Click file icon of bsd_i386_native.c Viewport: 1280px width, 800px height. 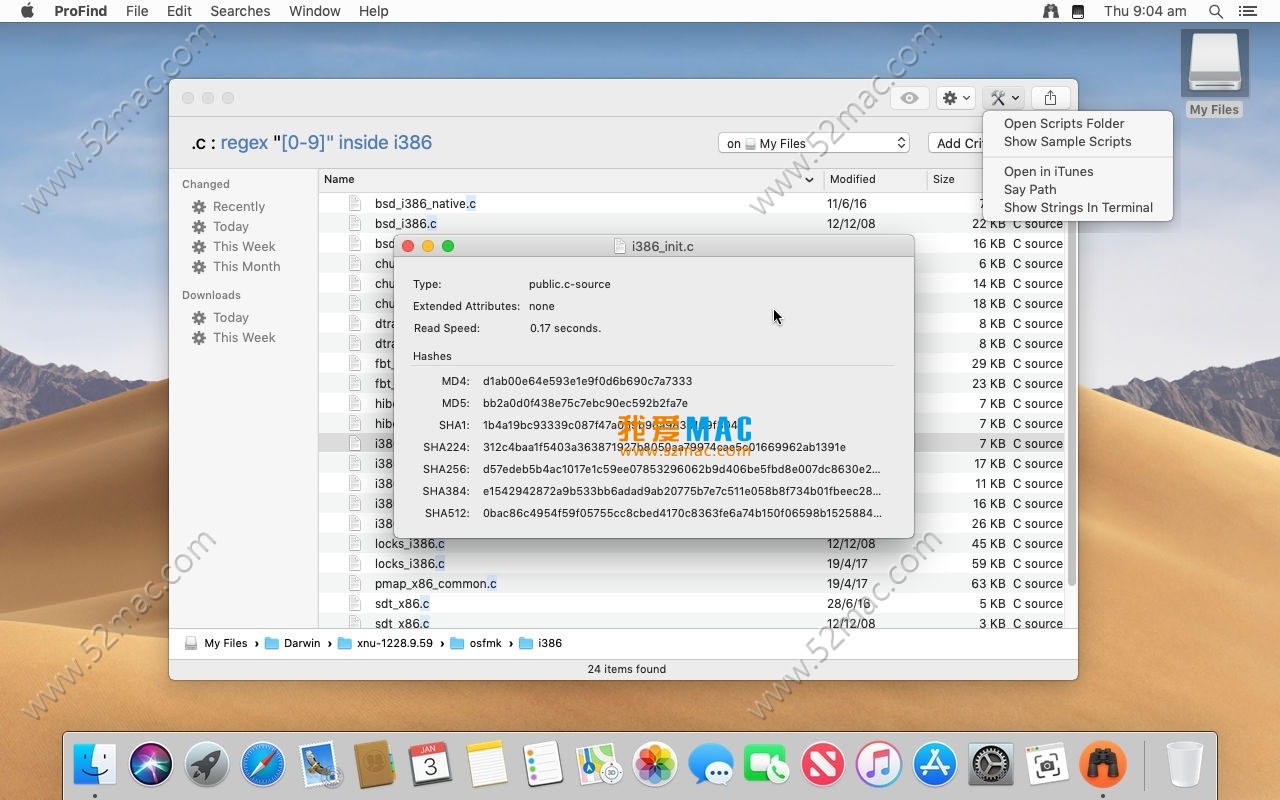(354, 203)
